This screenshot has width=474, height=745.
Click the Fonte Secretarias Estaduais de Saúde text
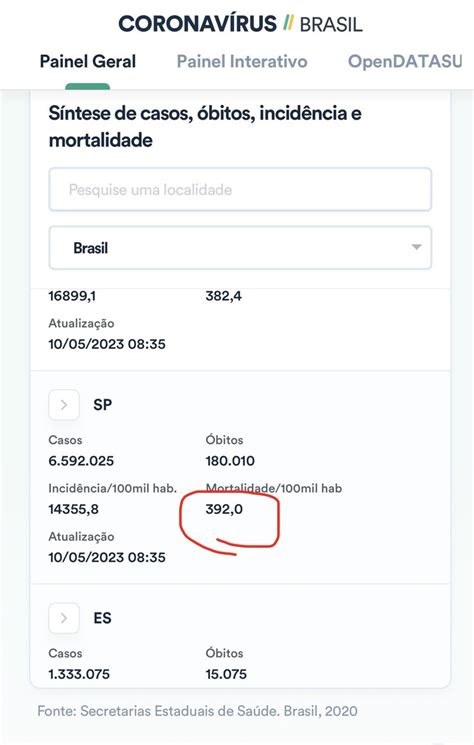click(x=197, y=711)
